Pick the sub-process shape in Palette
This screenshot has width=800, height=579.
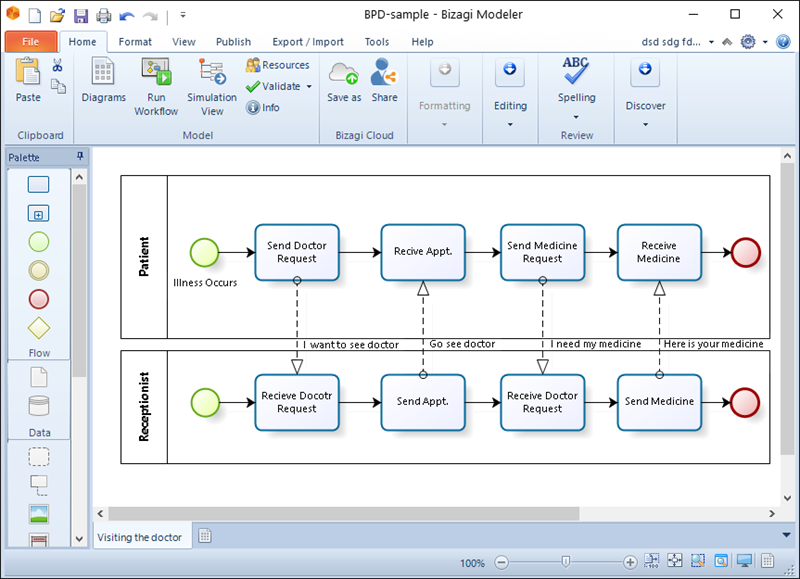coord(38,213)
